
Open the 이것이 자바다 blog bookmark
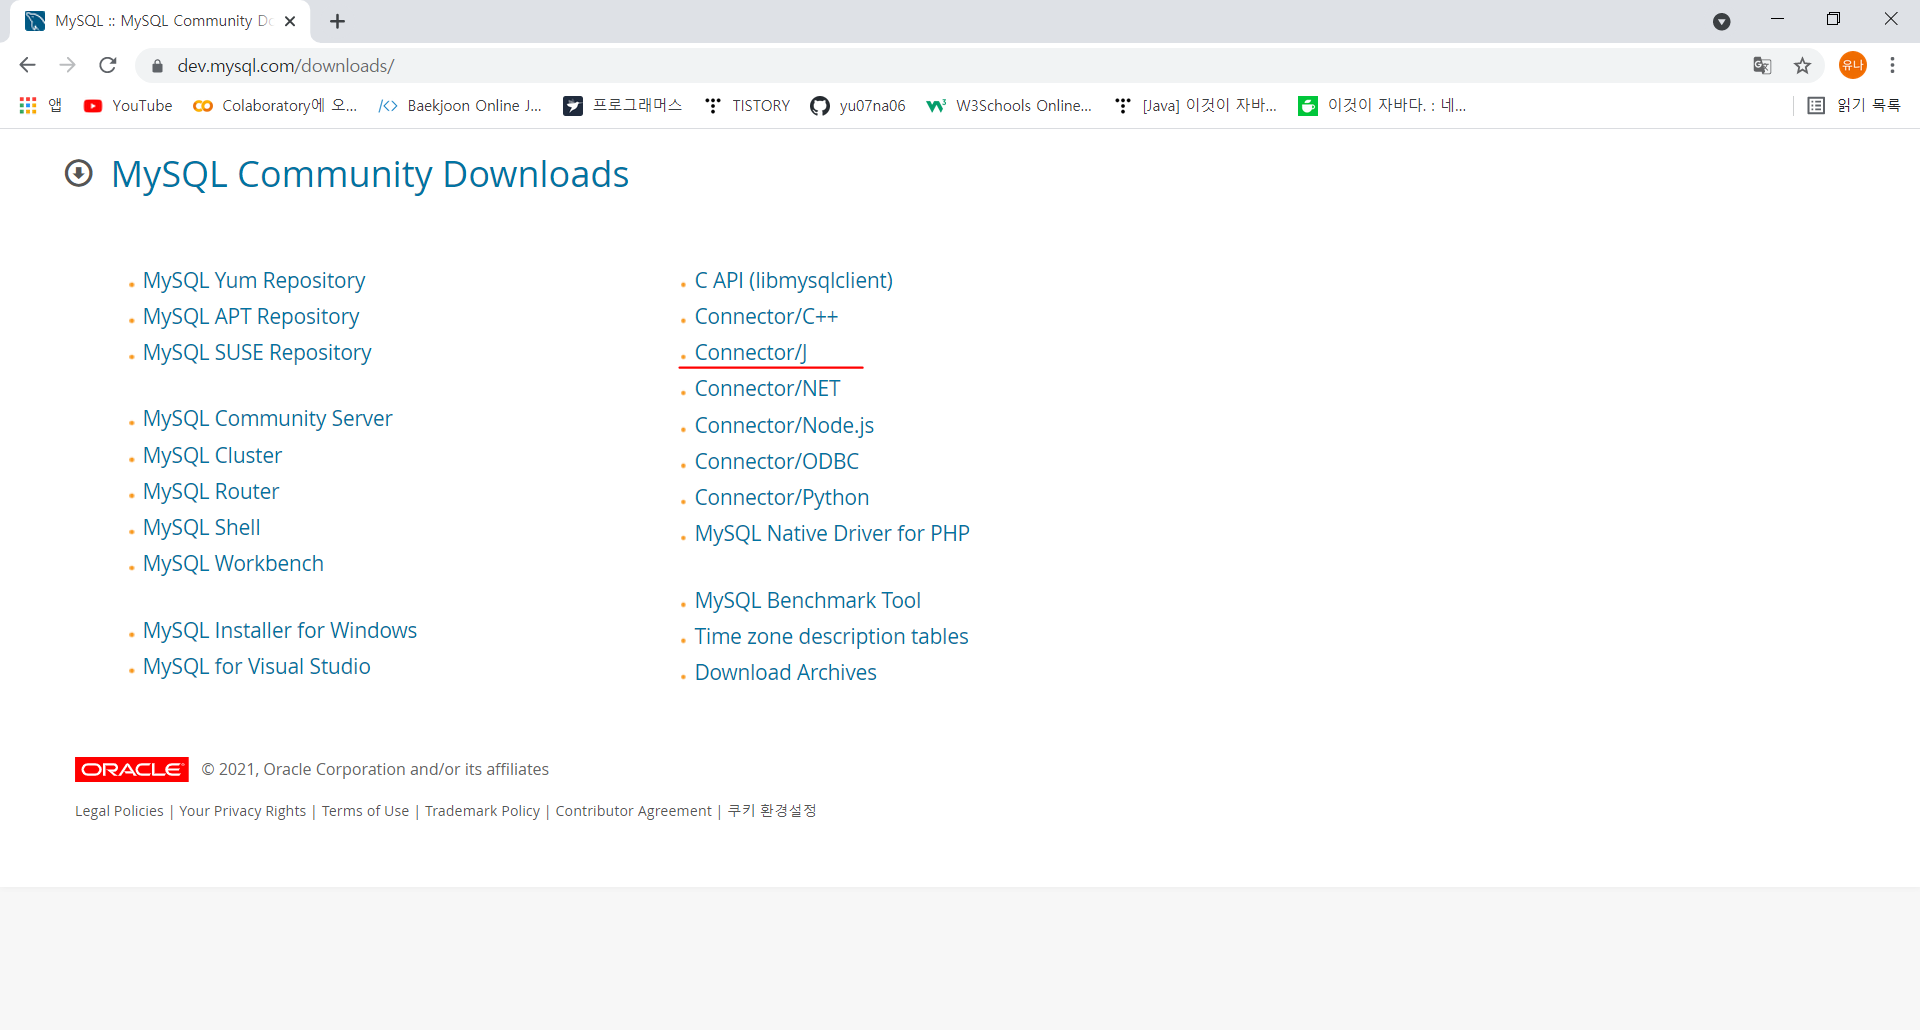click(1381, 105)
